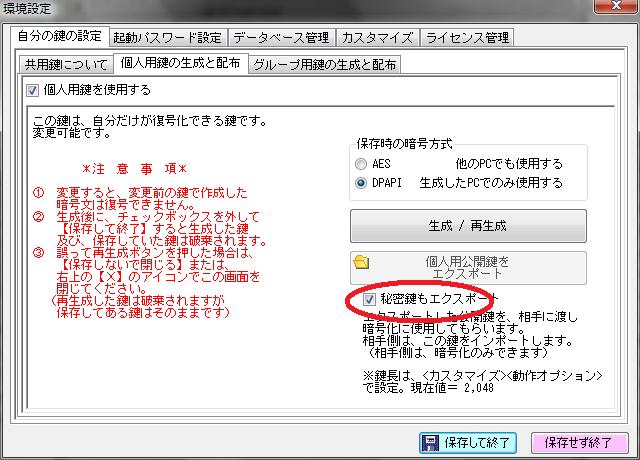Switch to the カスタマイズ tab
Screen dimensions: 640x460
pyautogui.click(x=377, y=38)
